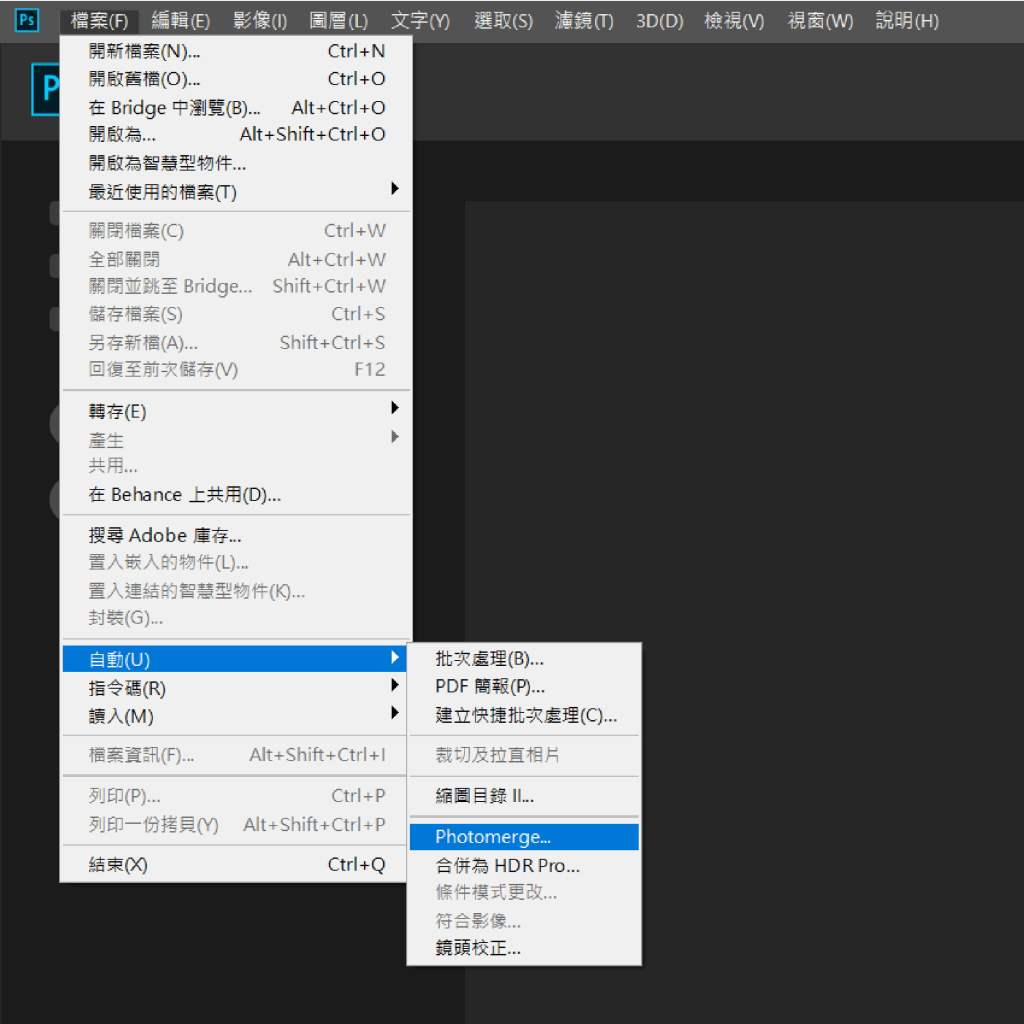Click the Photoshop Ps logo icon

point(27,20)
